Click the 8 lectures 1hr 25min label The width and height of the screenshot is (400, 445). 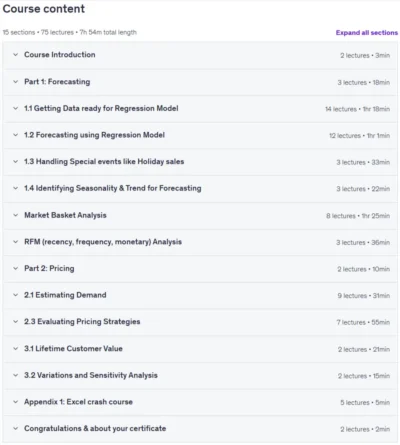point(358,216)
